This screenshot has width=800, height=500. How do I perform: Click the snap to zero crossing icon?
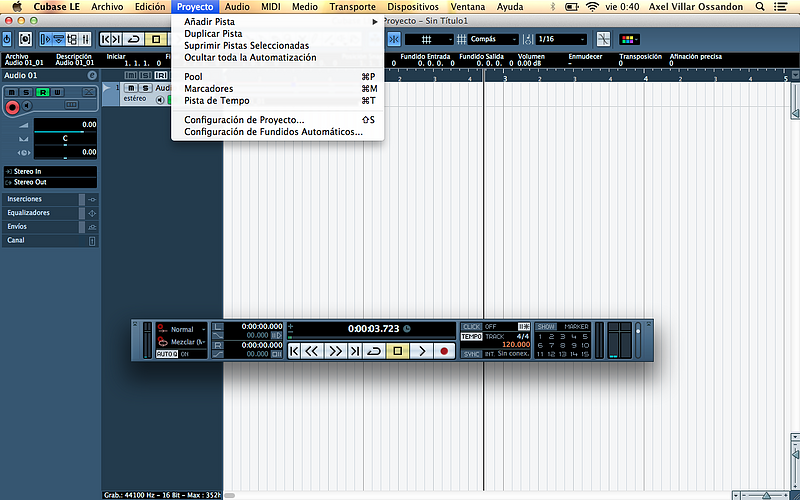tap(604, 39)
